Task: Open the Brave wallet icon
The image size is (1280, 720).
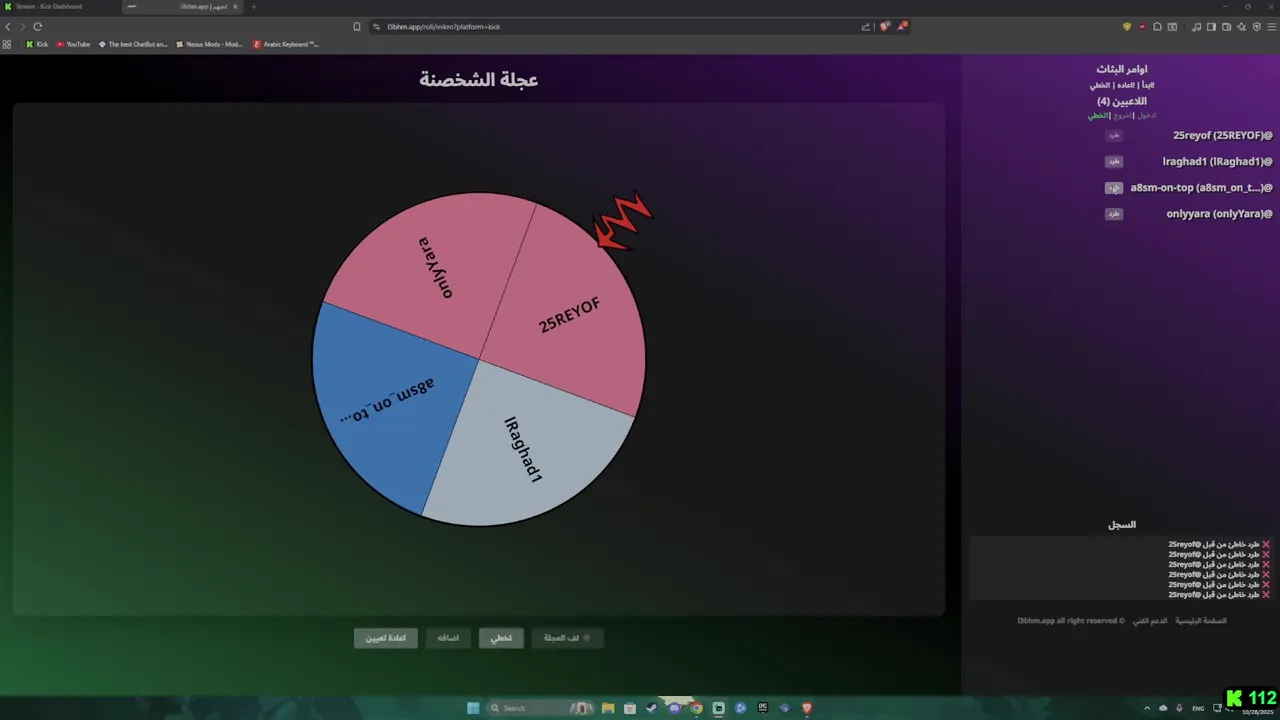Action: point(1226,27)
